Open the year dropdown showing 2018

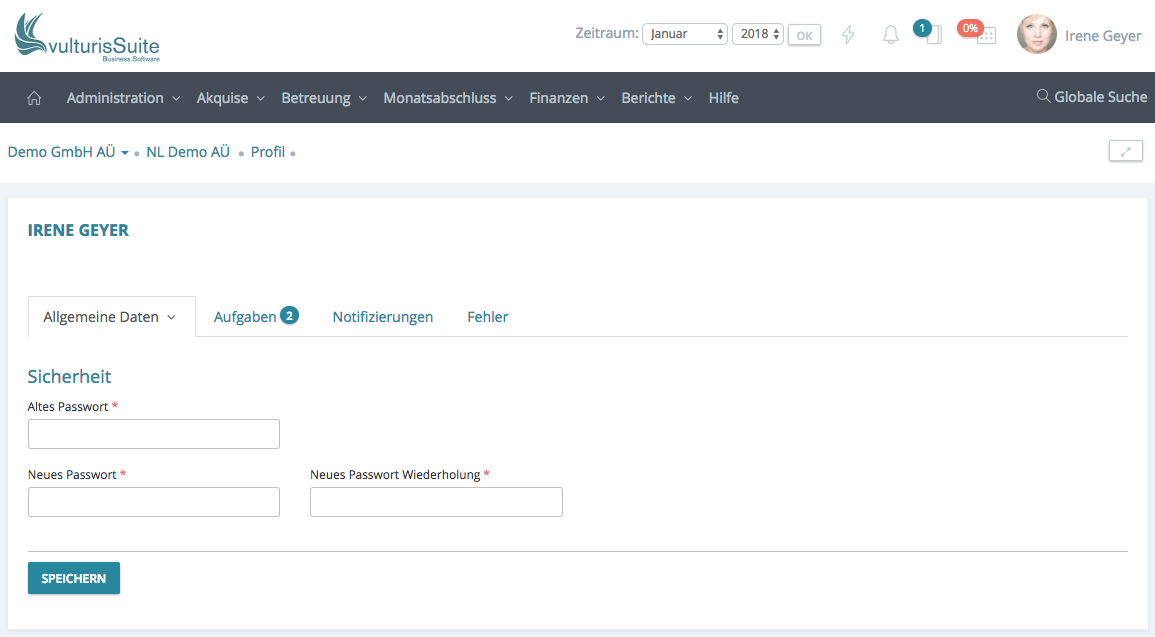[x=757, y=34]
